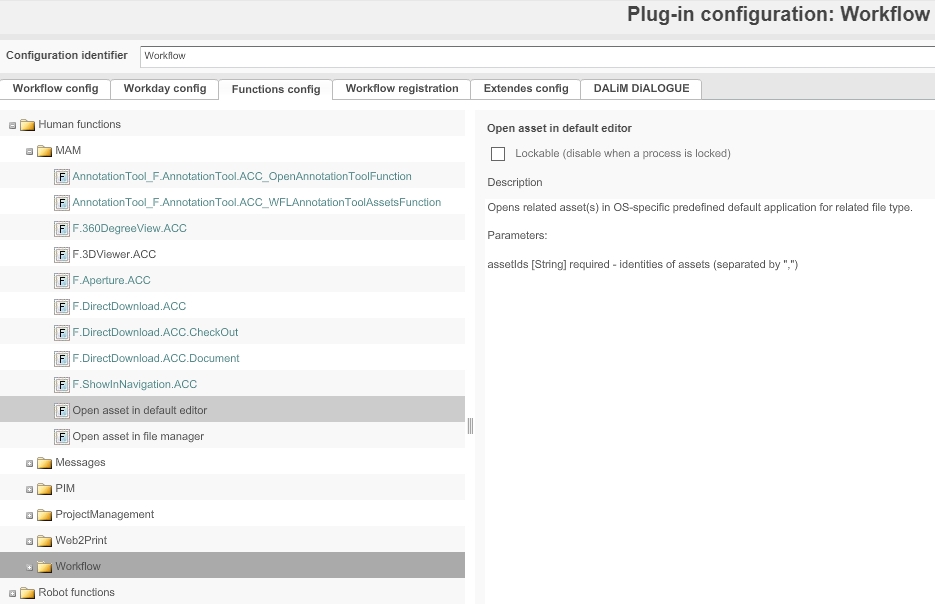
Task: Click the F icon beside F.ShowInNavigation.ACC
Action: coord(62,384)
